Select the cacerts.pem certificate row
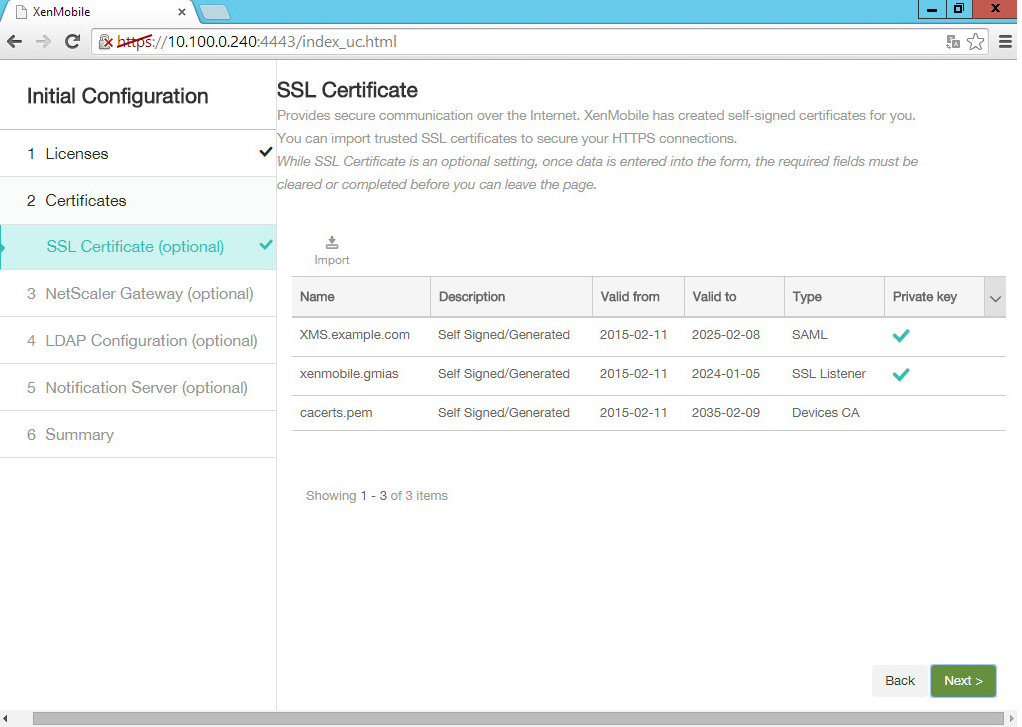Image resolution: width=1022 pixels, height=727 pixels. click(649, 413)
